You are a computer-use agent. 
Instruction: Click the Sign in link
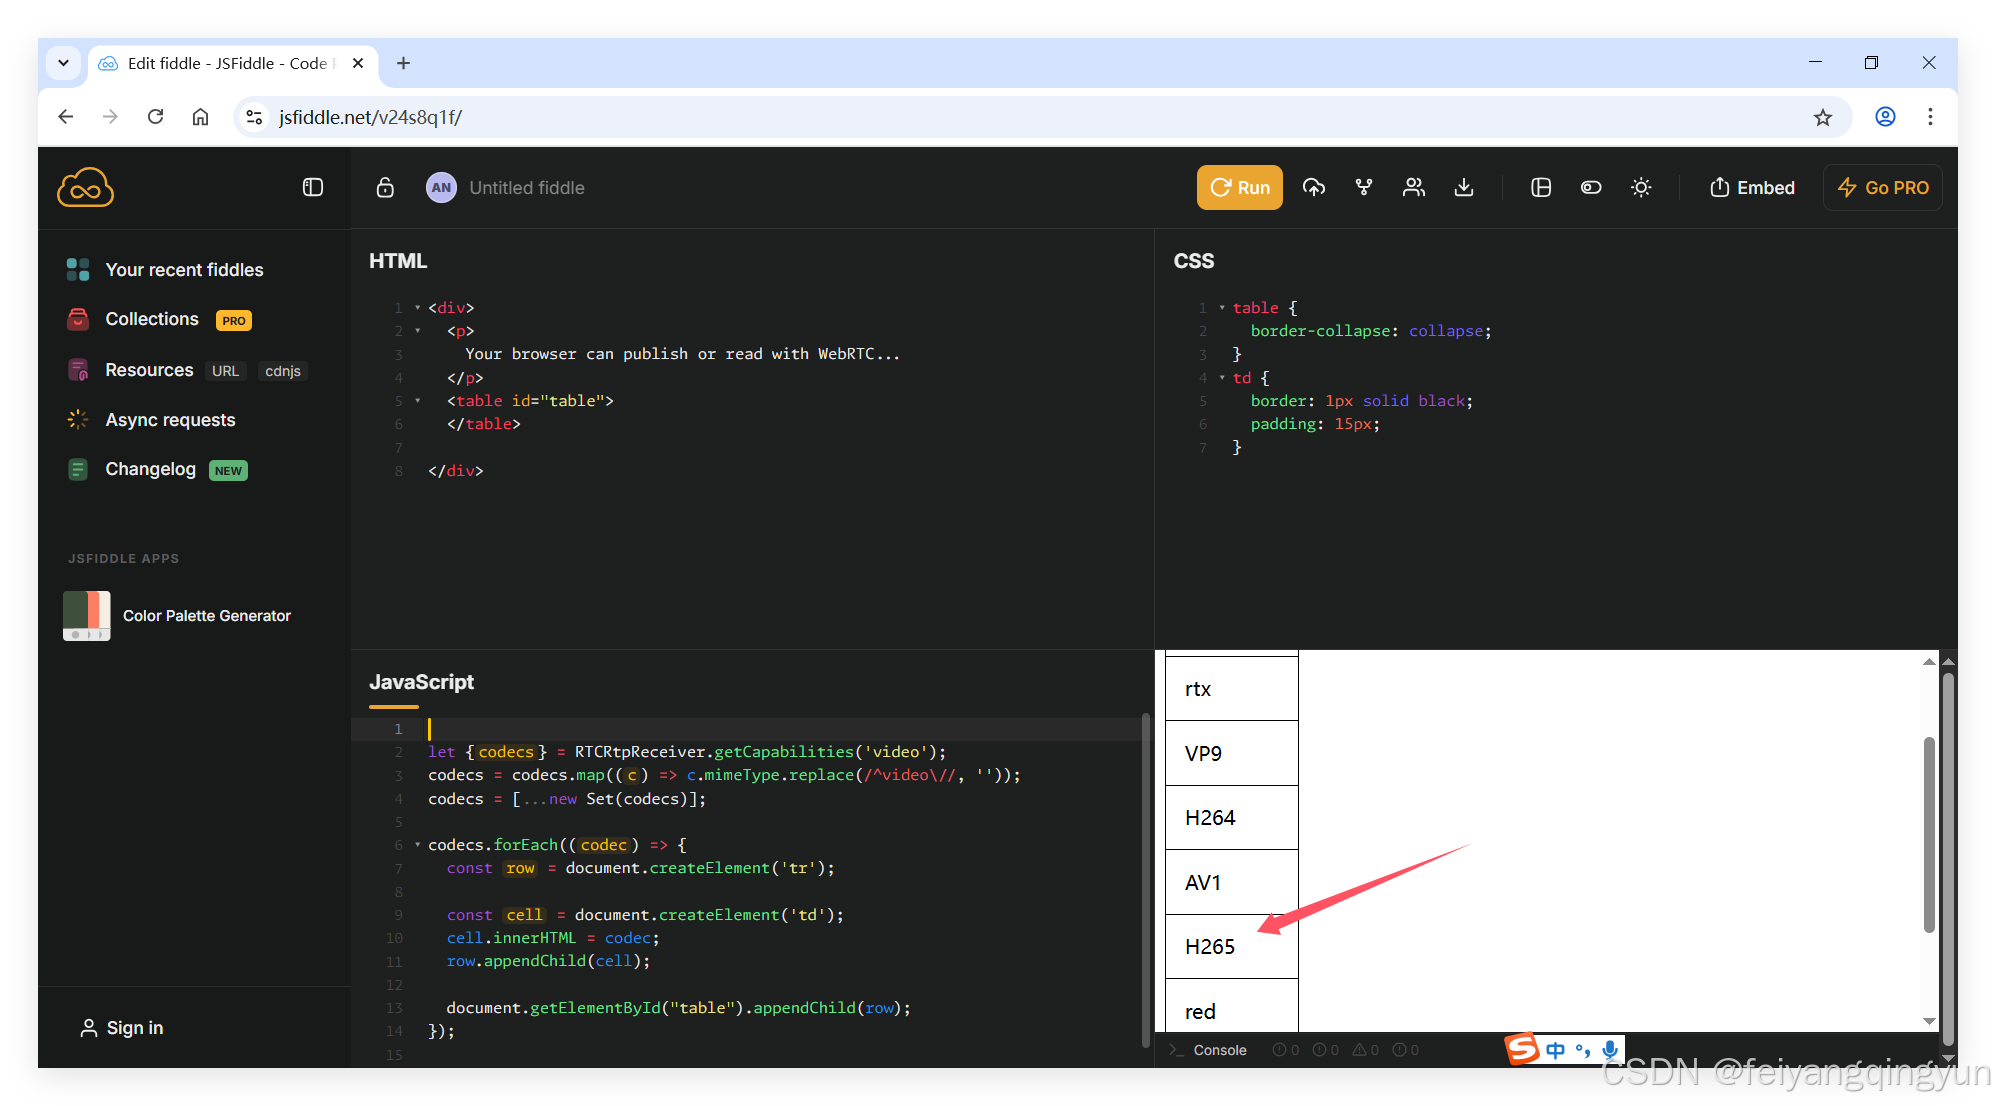pyautogui.click(x=134, y=1028)
